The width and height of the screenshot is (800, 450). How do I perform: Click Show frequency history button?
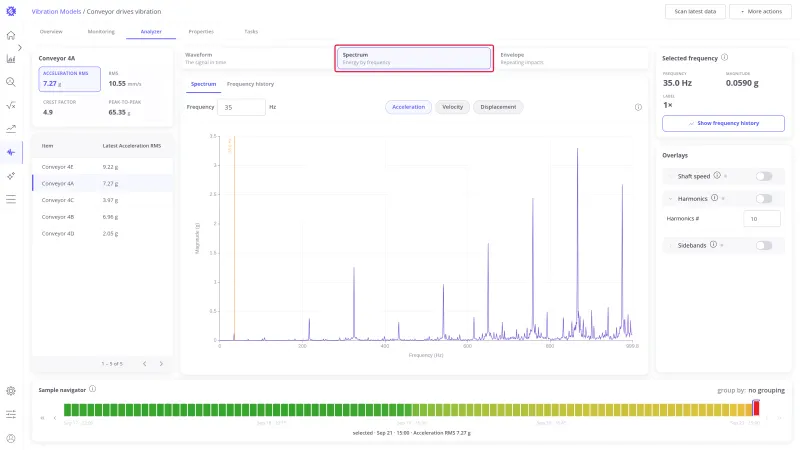[x=723, y=123]
